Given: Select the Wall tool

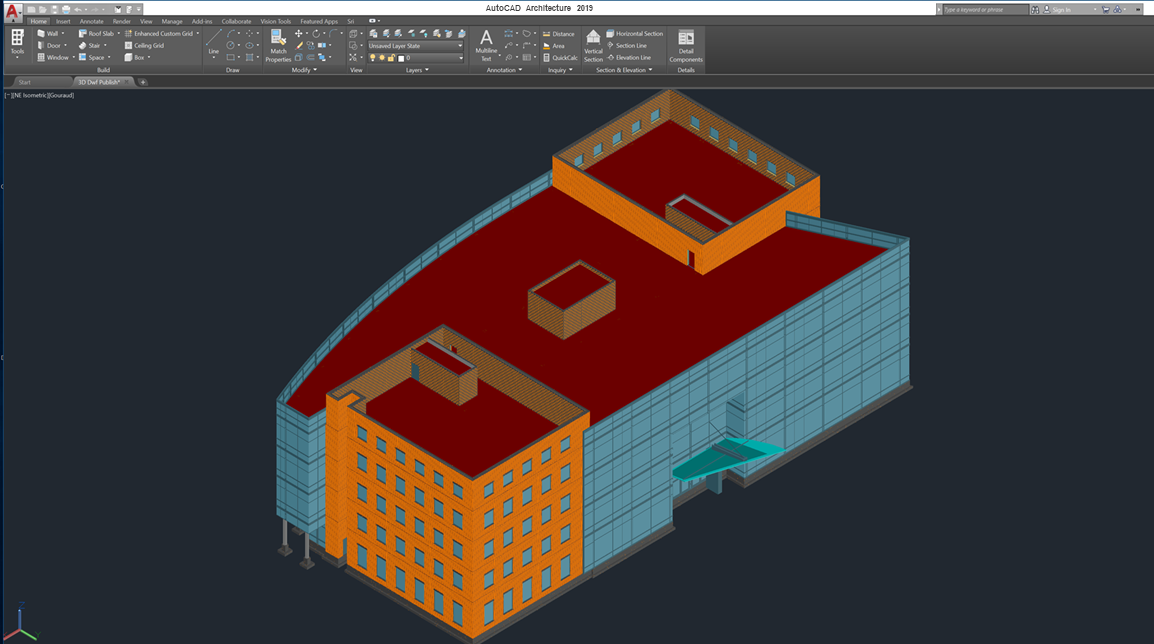Looking at the screenshot, I should (x=49, y=33).
